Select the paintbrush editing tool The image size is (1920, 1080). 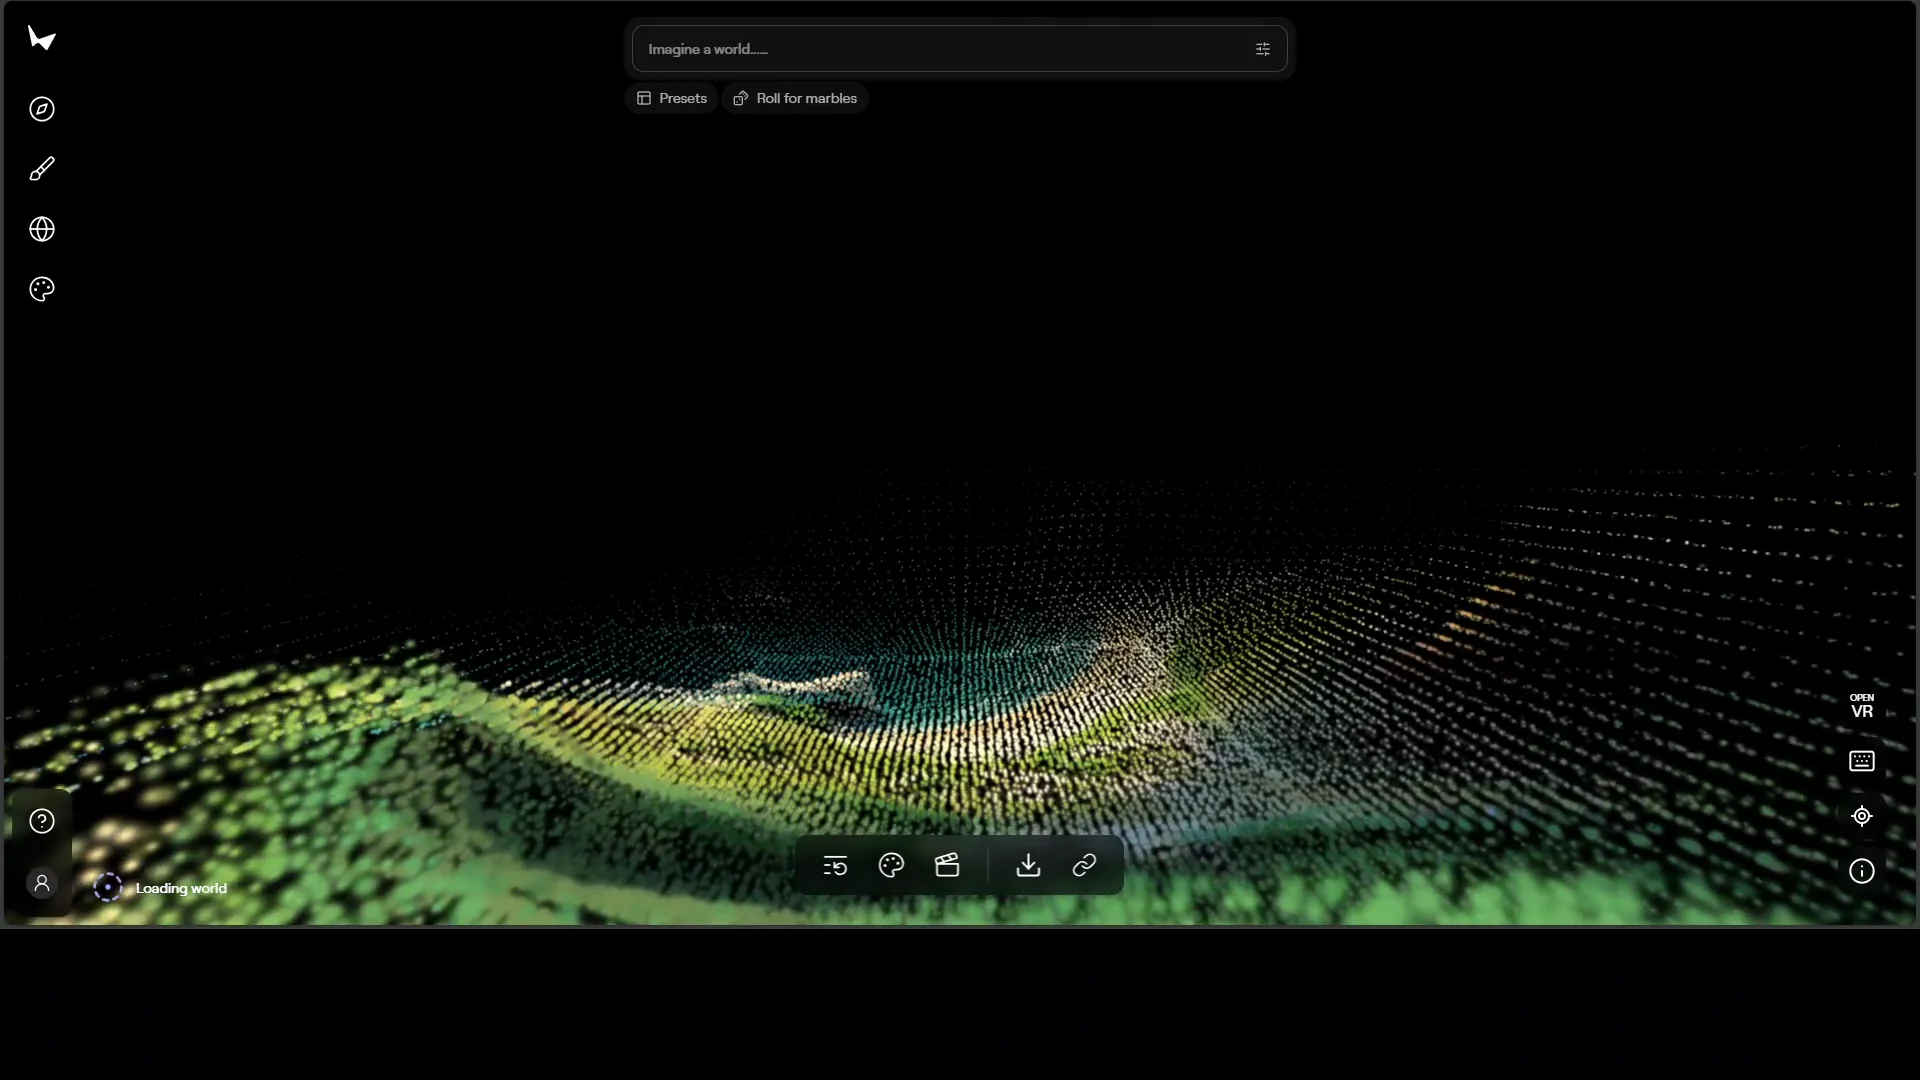tap(41, 168)
